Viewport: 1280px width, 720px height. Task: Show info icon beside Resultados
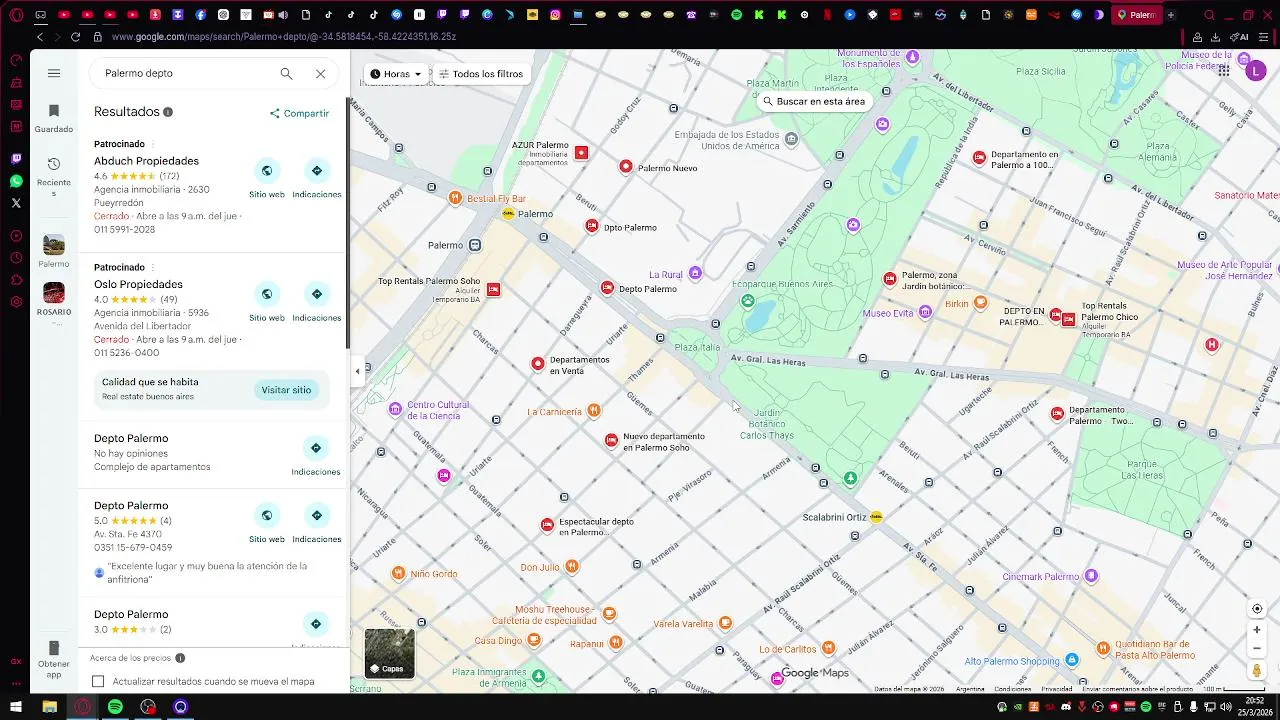click(x=168, y=112)
